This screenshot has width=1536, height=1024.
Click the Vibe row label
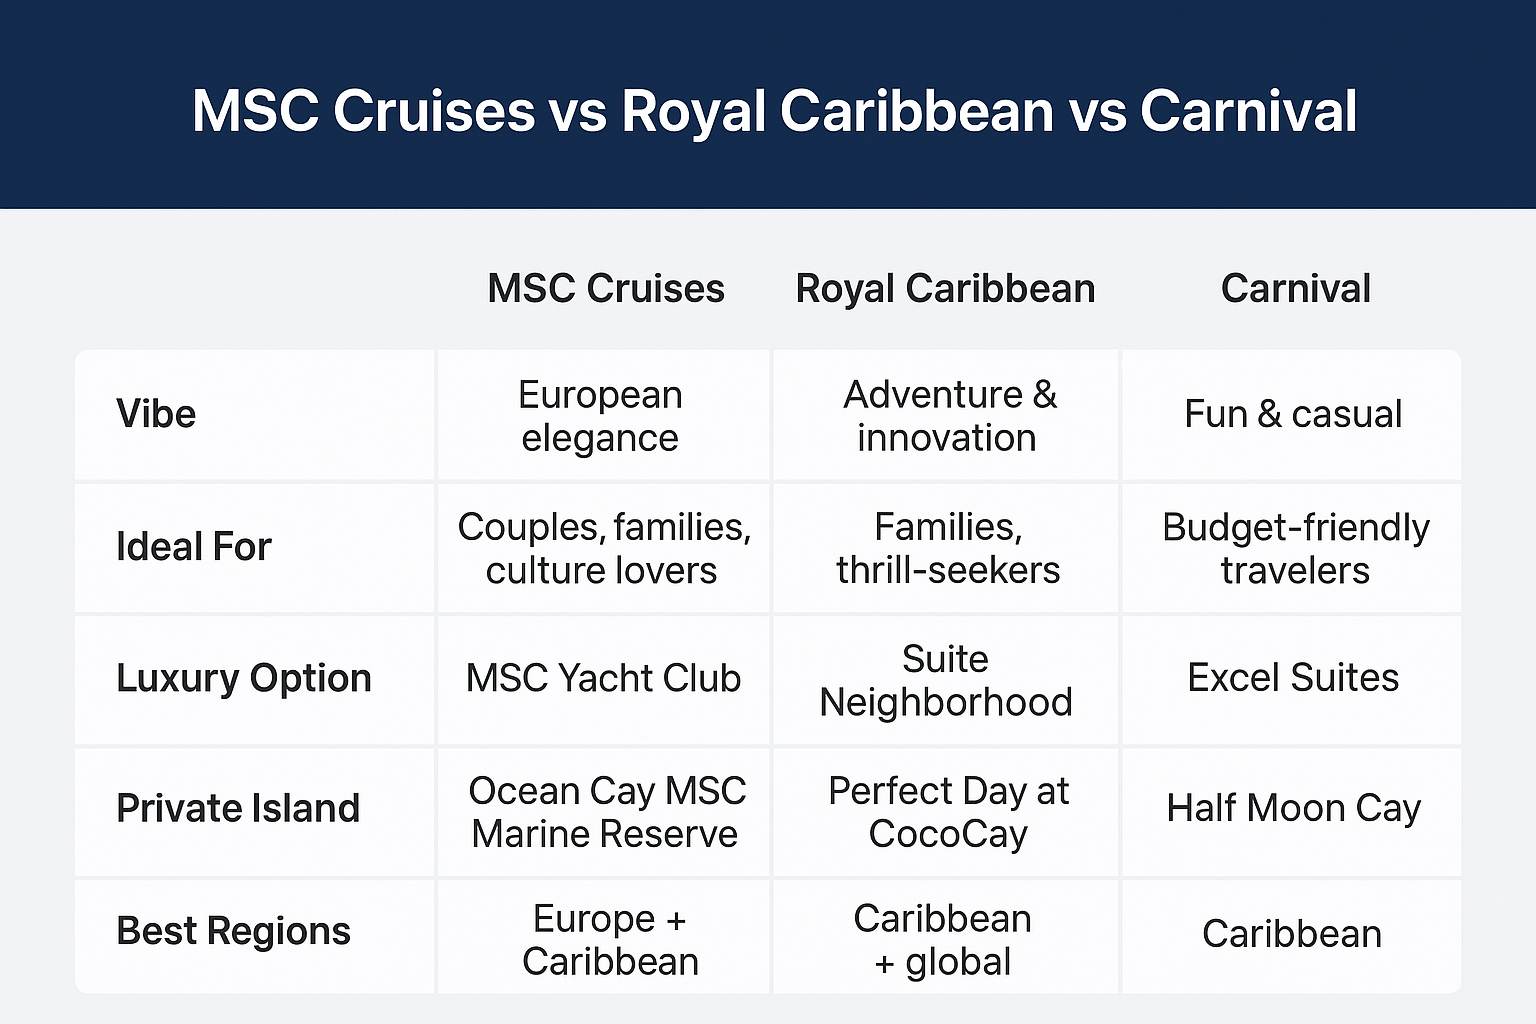(156, 414)
